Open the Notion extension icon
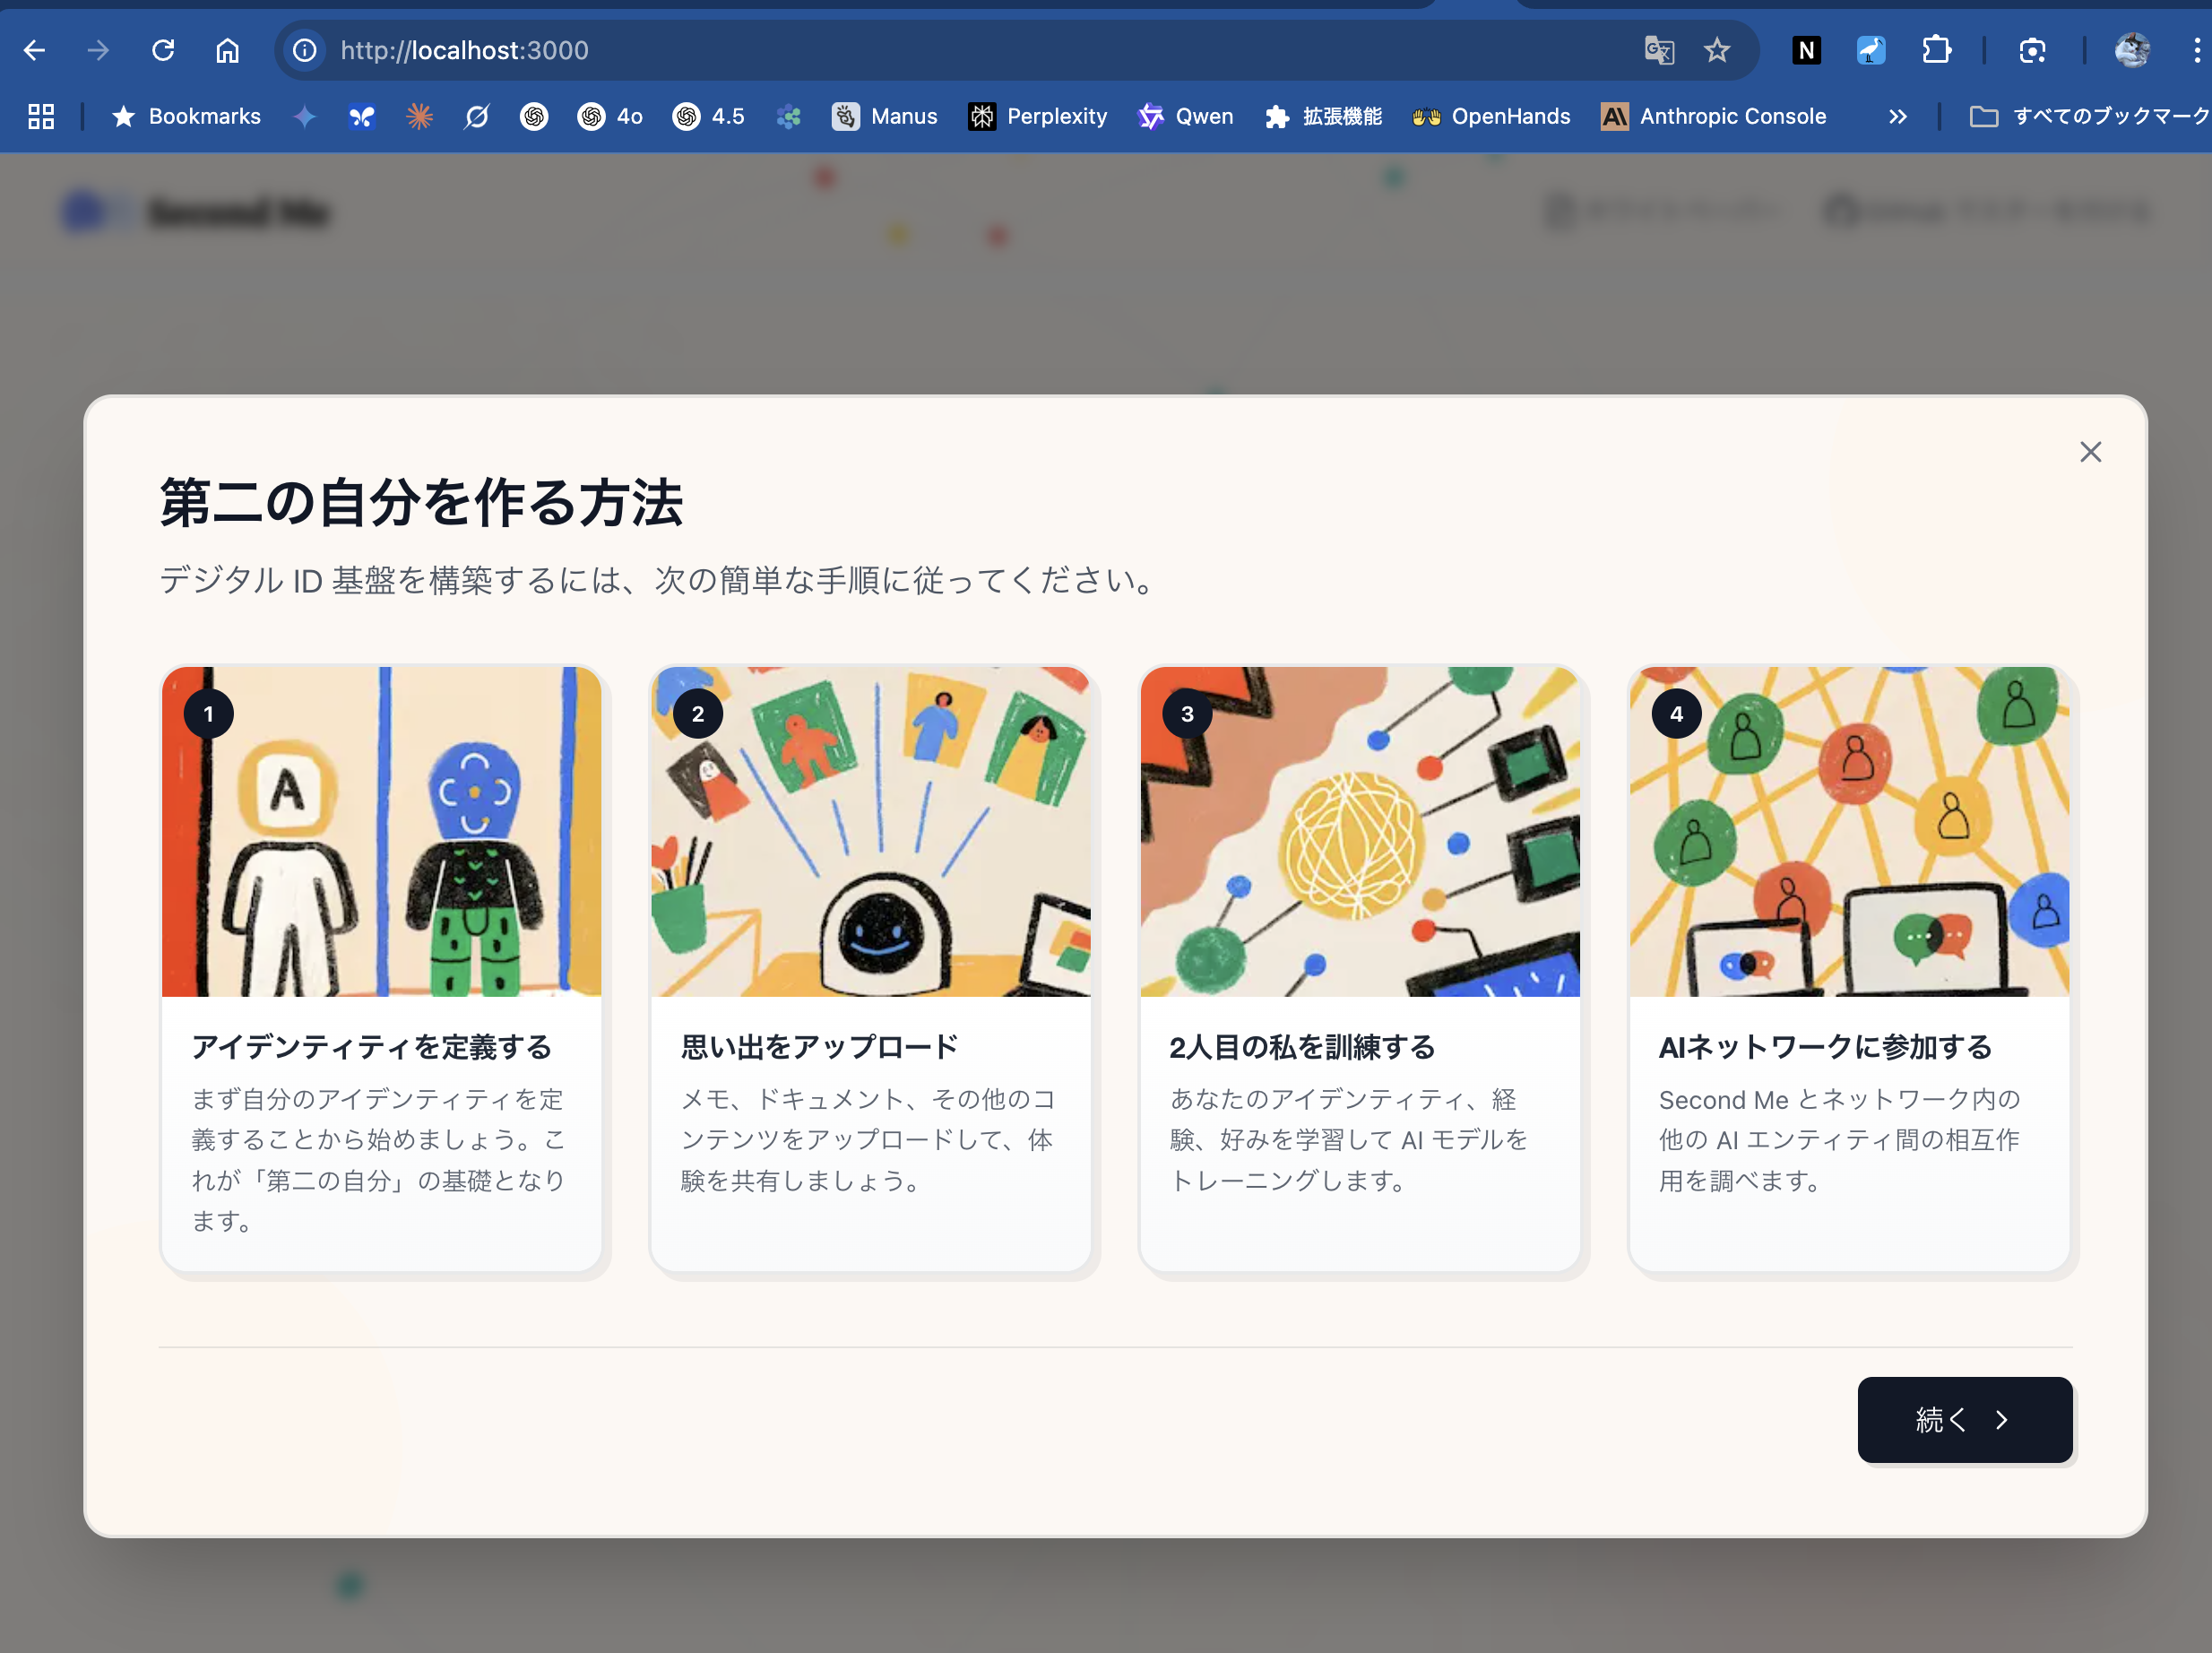Viewport: 2212px width, 1653px height. pos(1806,50)
